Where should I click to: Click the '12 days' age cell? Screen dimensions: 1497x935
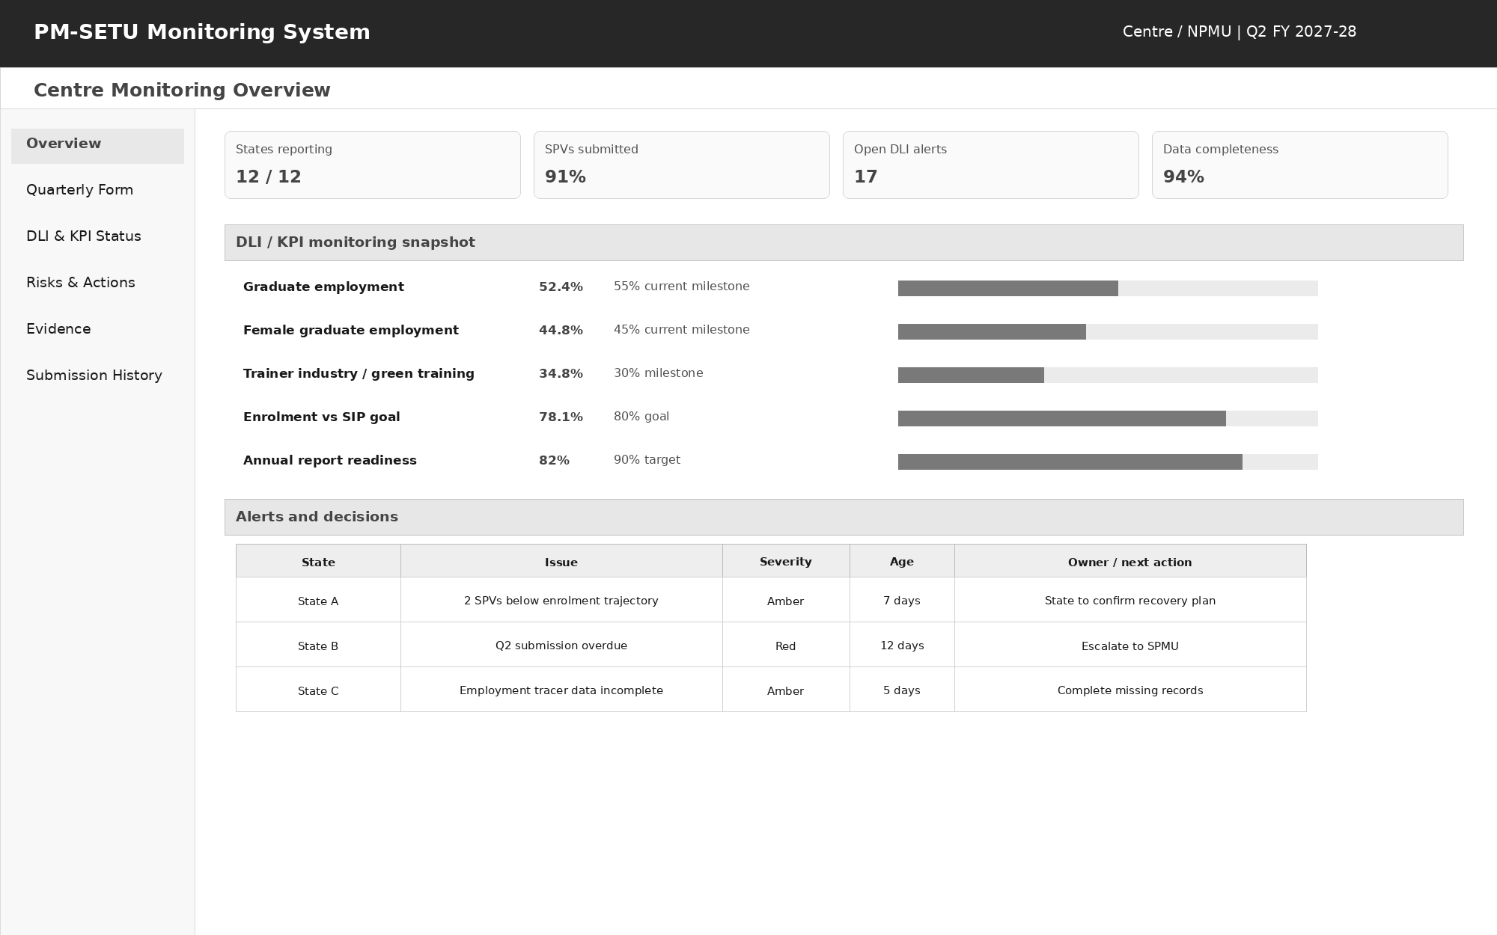(x=902, y=646)
